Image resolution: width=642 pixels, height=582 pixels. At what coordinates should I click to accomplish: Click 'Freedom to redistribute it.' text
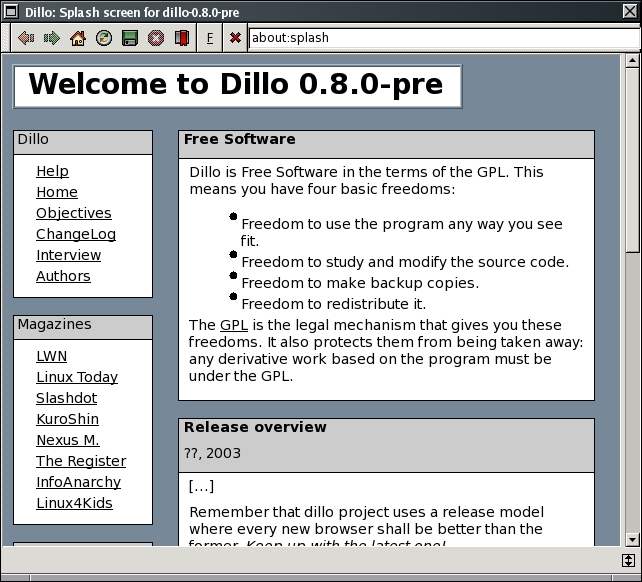point(334,304)
